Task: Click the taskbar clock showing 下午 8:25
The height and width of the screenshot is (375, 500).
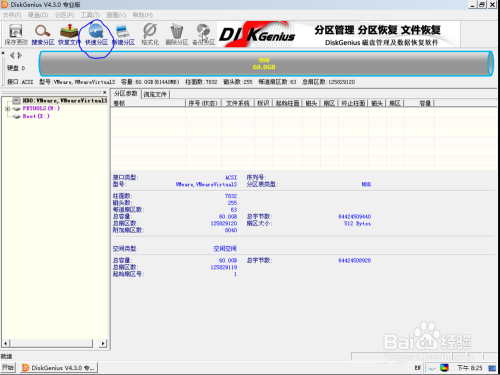Action: tap(469, 368)
